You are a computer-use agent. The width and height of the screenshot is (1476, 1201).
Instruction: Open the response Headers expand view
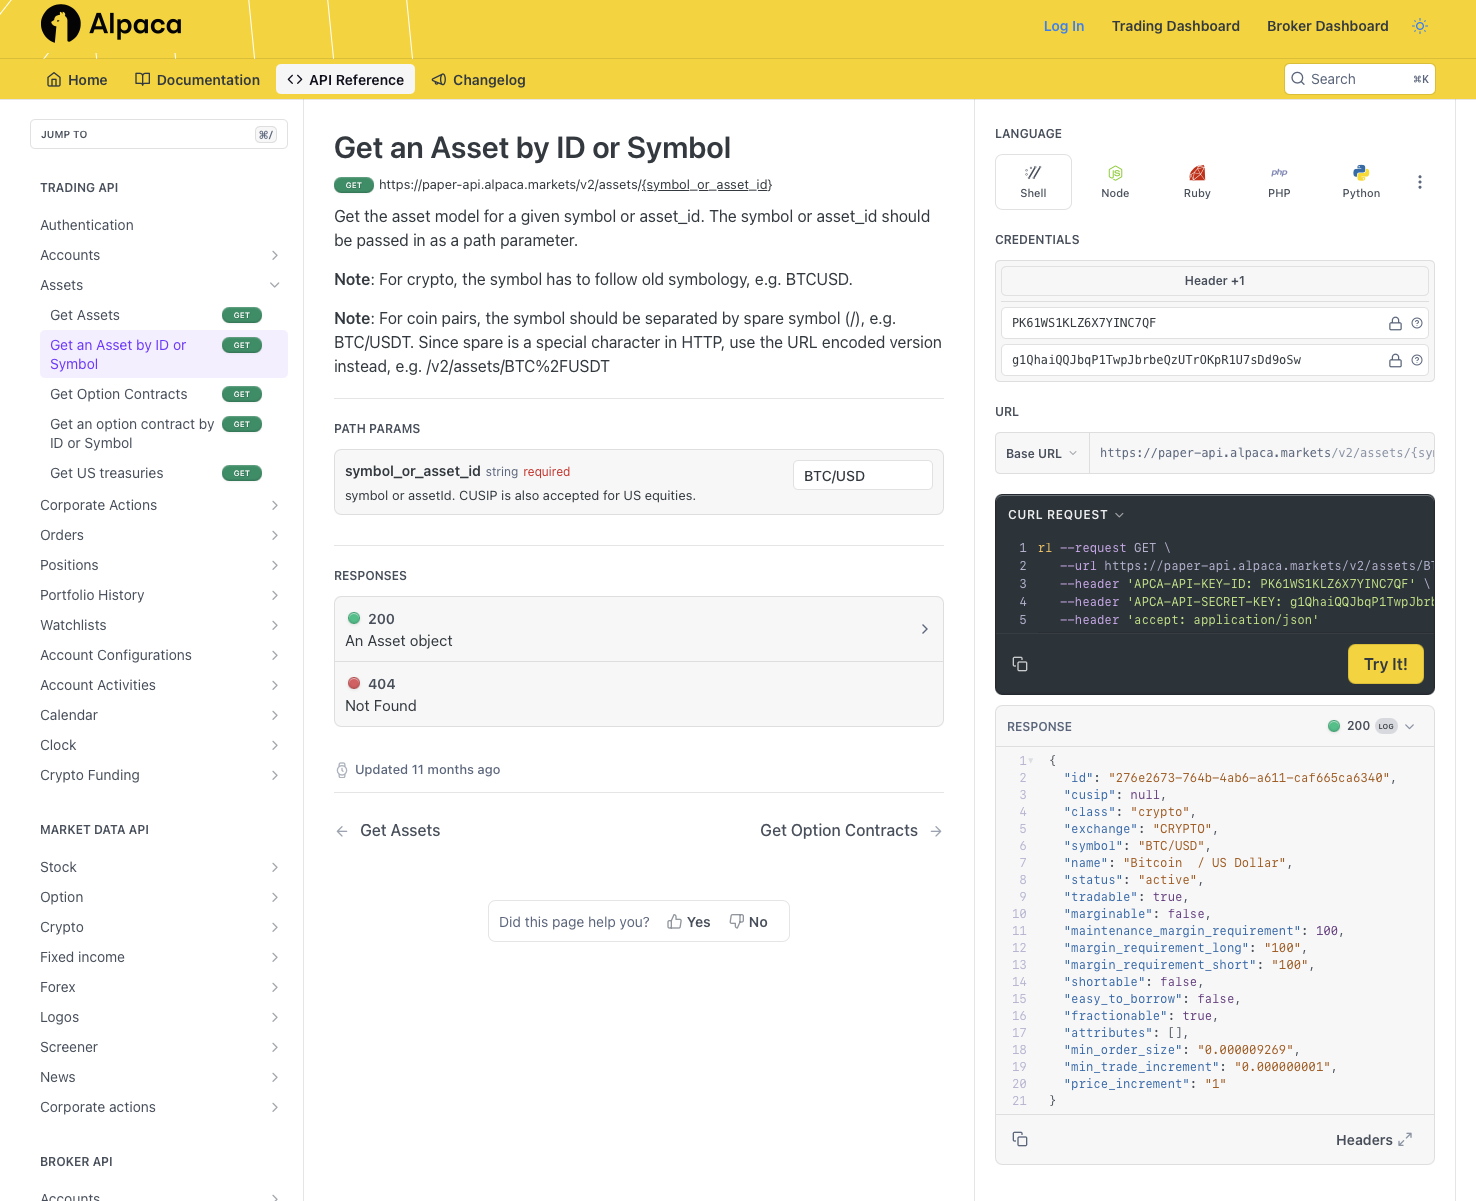[x=1373, y=1140]
